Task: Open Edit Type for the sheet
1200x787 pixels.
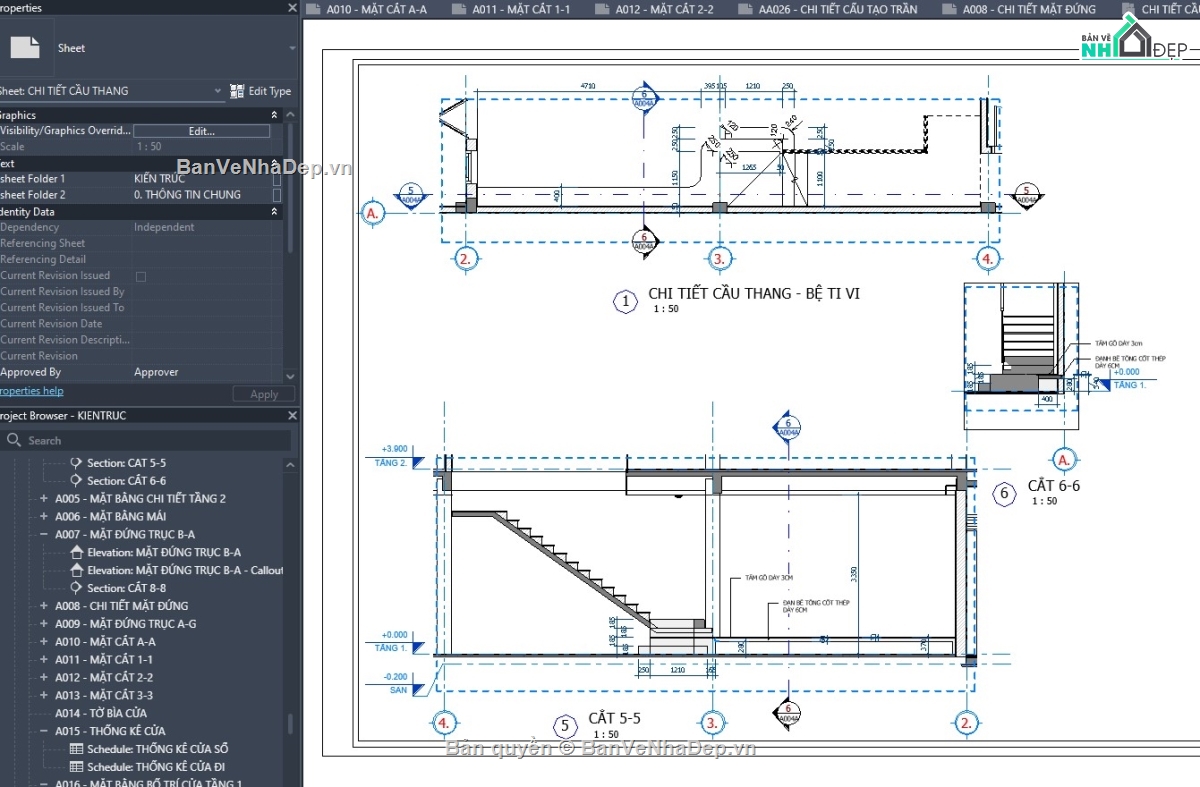Action: (261, 90)
